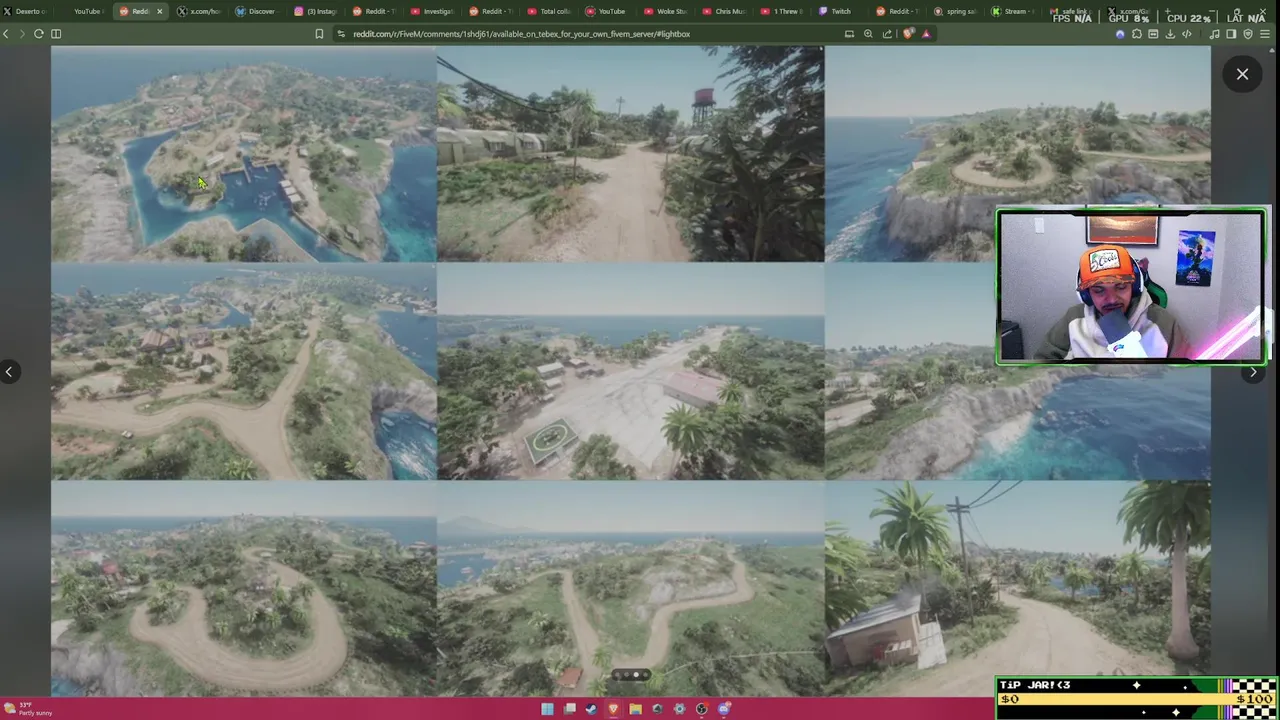Open Brave Rewards triangle icon
The image size is (1280, 720).
tap(927, 34)
